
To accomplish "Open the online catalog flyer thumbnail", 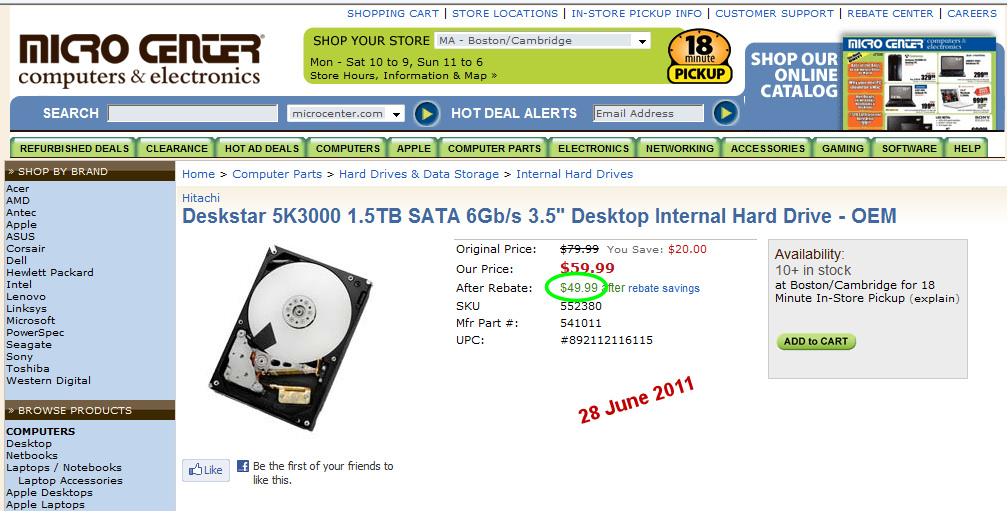I will [918, 83].
